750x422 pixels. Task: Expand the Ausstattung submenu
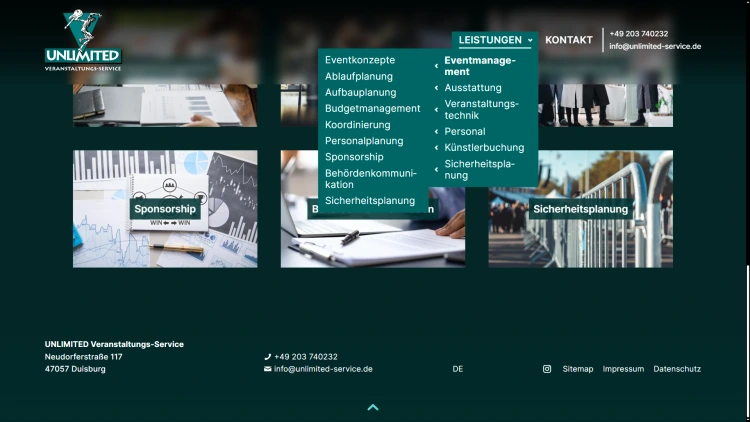click(473, 88)
